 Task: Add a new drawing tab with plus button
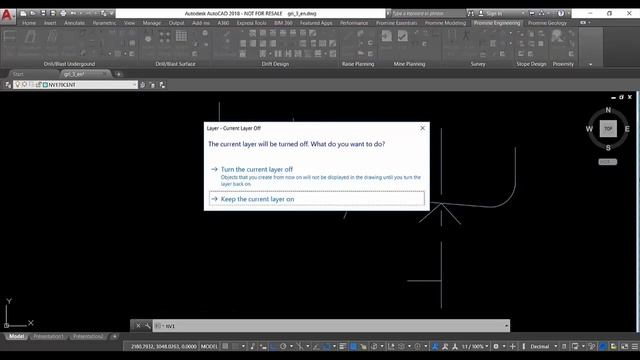[x=118, y=74]
